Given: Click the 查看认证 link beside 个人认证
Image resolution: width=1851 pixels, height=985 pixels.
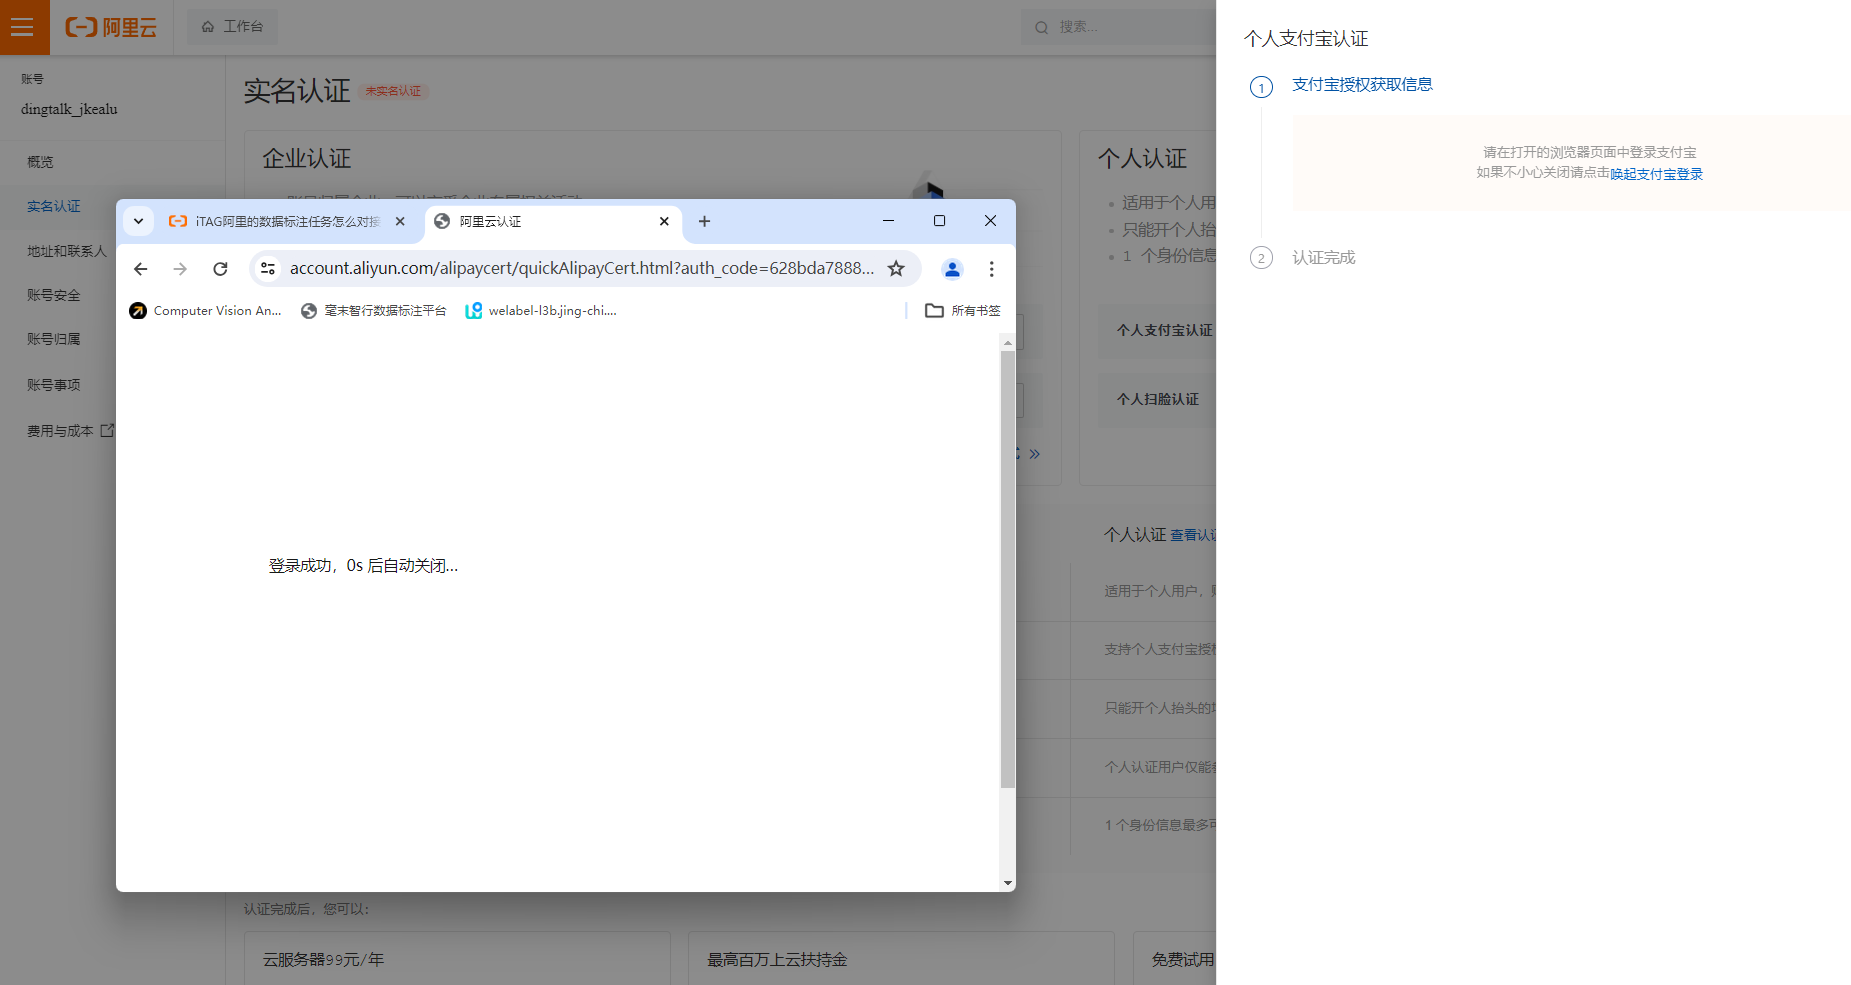Looking at the screenshot, I should pos(1193,535).
